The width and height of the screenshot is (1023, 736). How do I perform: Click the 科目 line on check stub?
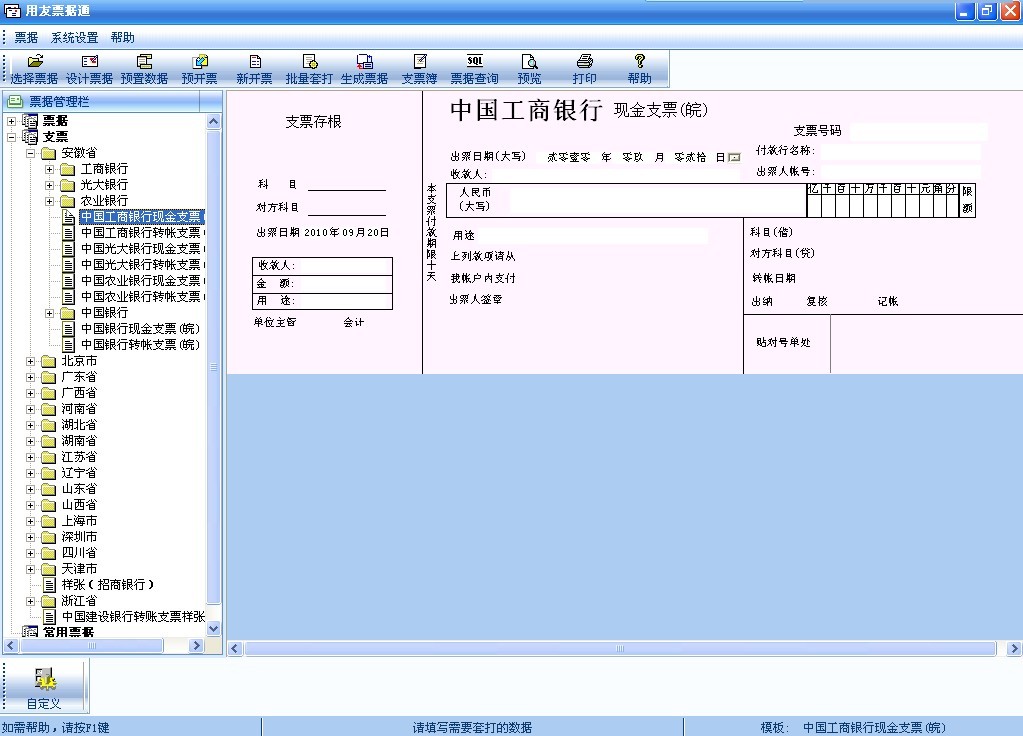pyautogui.click(x=346, y=185)
